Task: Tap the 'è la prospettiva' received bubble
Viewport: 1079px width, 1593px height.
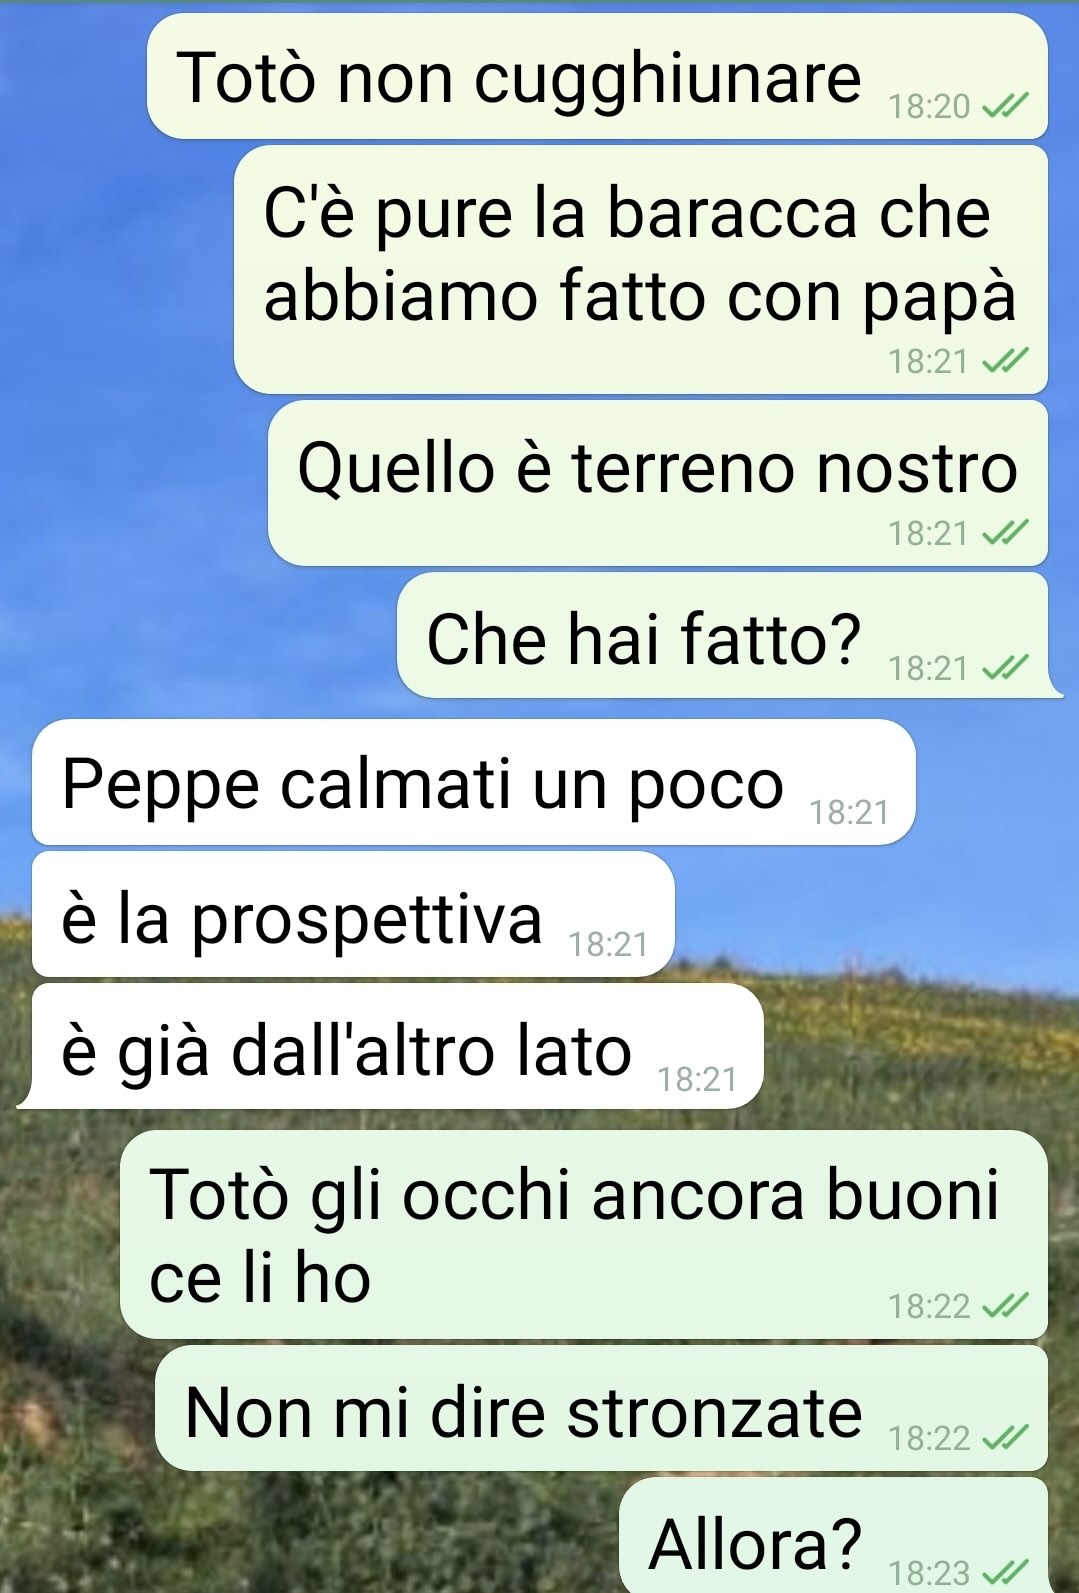Action: [x=353, y=915]
